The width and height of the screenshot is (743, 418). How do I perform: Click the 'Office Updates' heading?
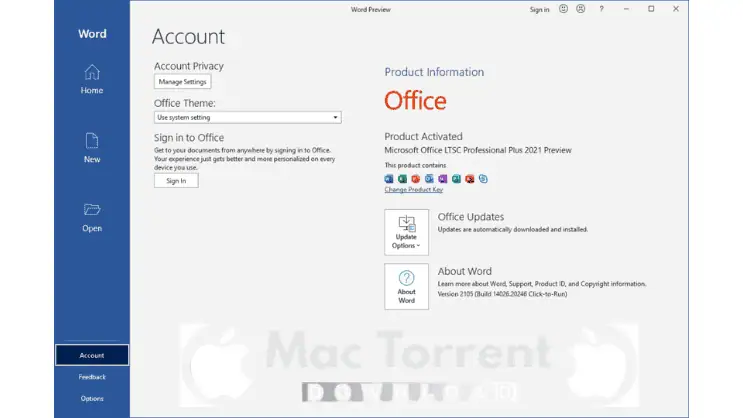[x=471, y=217]
